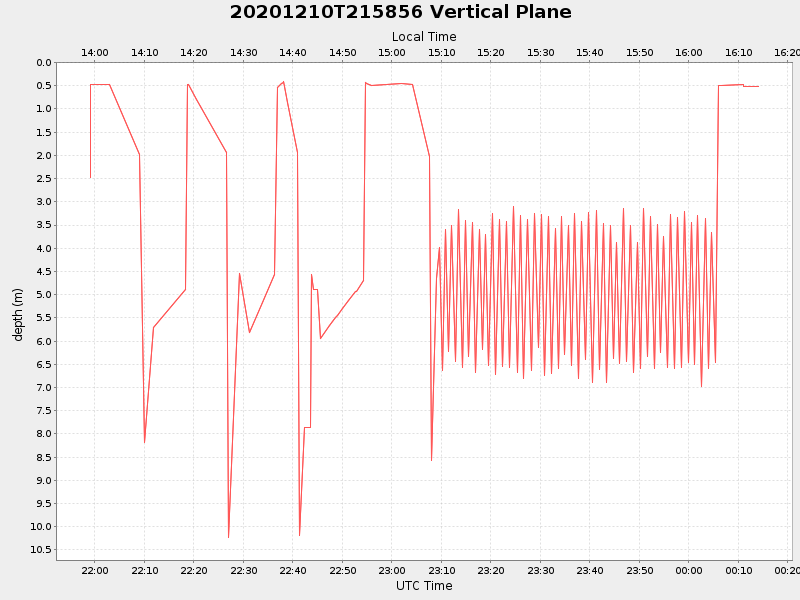Click the 14:10 local time tick label
Image resolution: width=800 pixels, height=600 pixels.
[144, 53]
